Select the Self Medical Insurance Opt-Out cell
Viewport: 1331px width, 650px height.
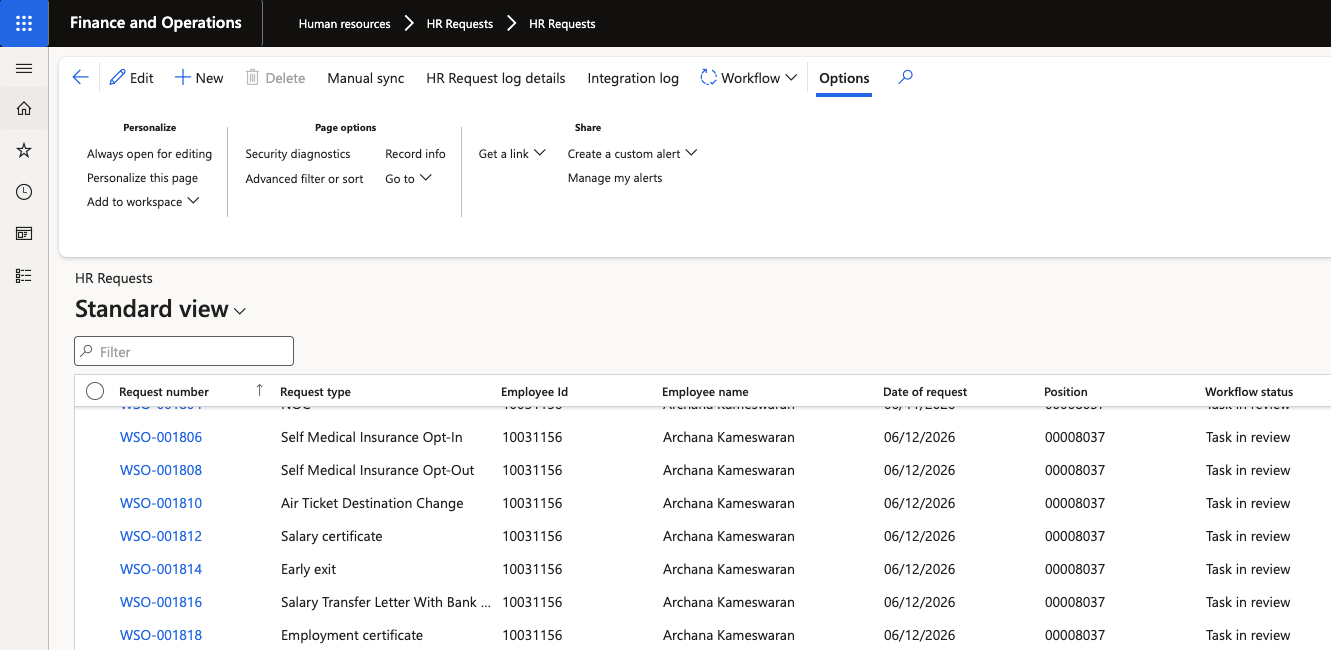[378, 470]
